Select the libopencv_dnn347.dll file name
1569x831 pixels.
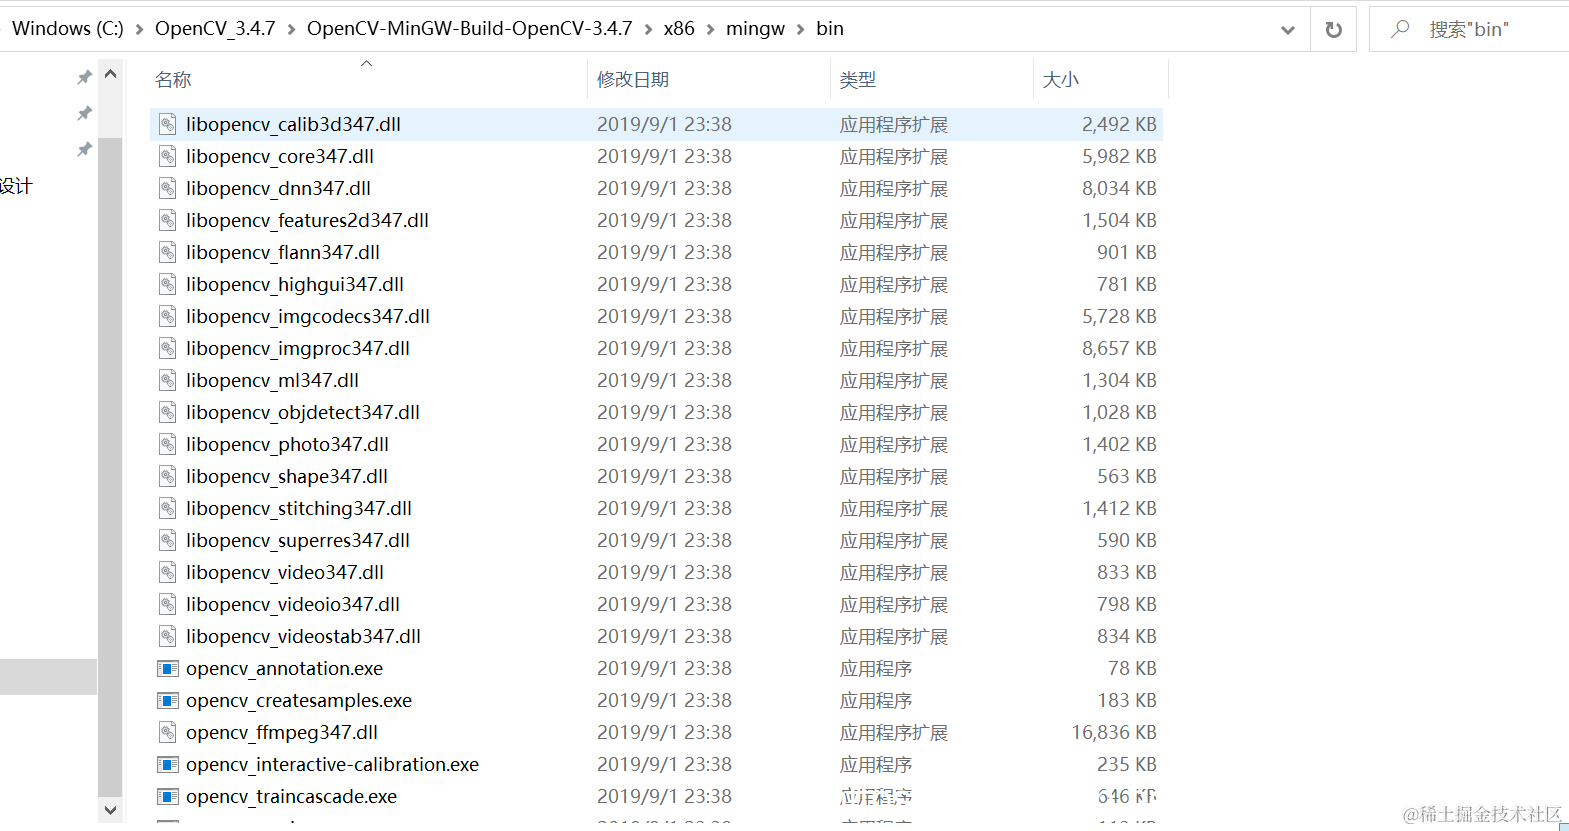[278, 188]
